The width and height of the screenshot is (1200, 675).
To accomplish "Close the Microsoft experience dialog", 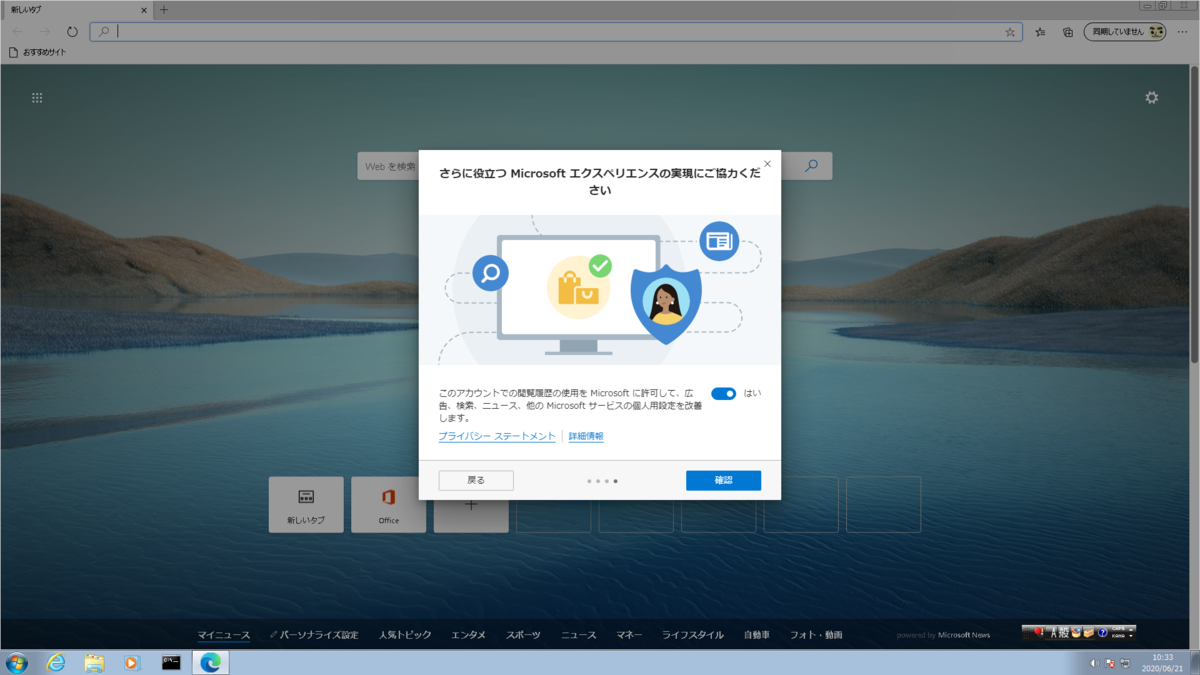I will pyautogui.click(x=767, y=164).
